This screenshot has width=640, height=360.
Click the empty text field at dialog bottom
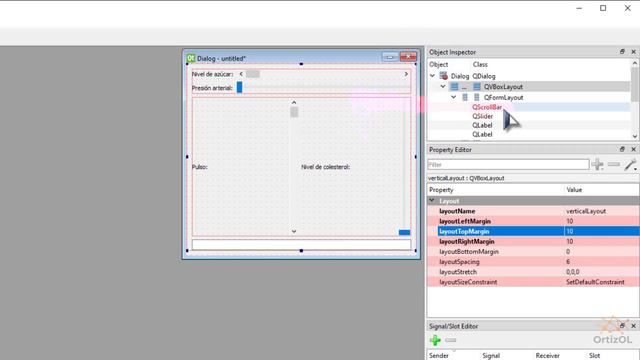point(302,244)
